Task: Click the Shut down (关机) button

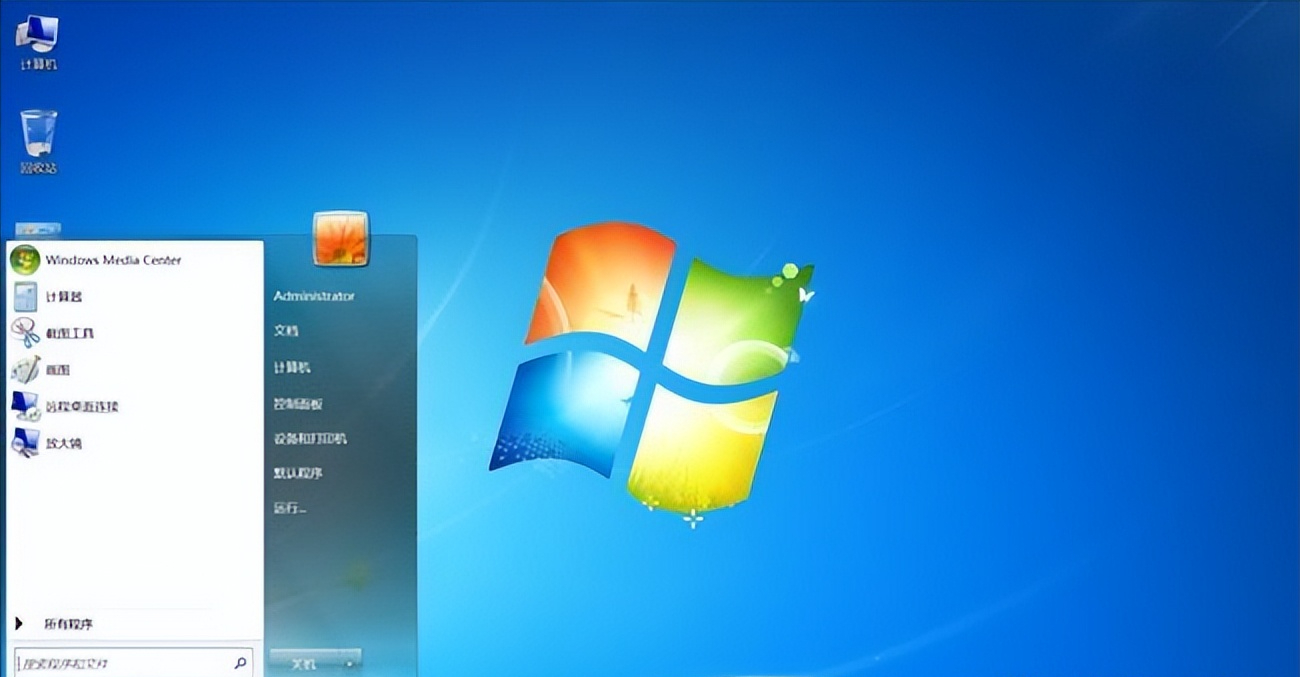Action: tap(304, 663)
